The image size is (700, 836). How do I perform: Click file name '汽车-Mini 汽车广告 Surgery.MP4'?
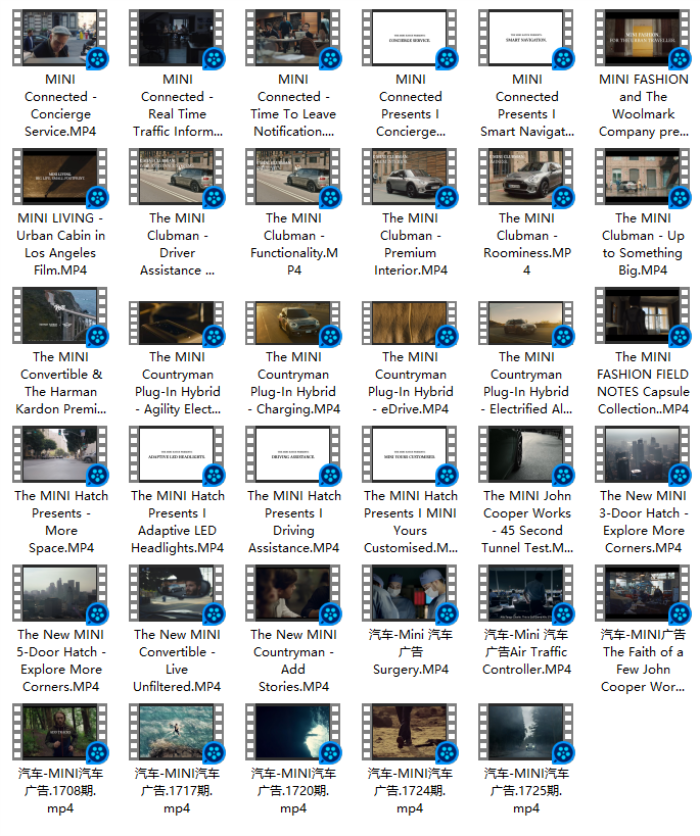pos(411,652)
